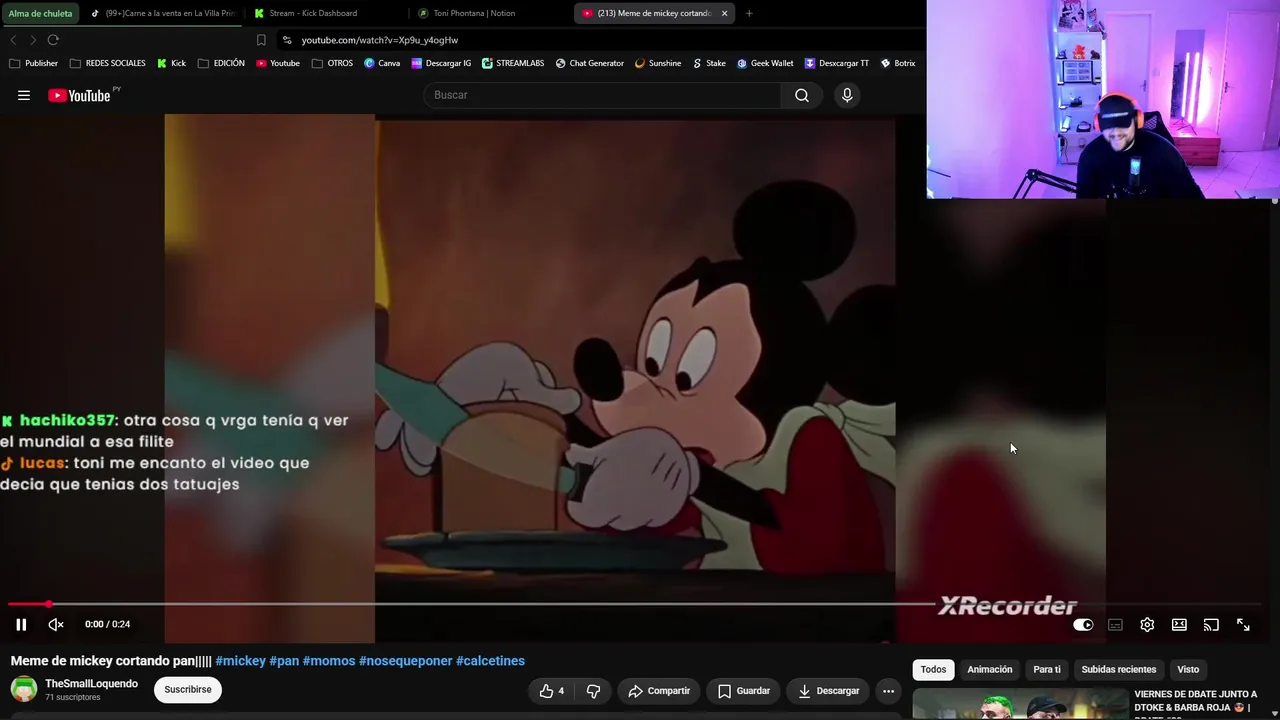
Task: Open the Sunshine bookmark
Action: 658,63
